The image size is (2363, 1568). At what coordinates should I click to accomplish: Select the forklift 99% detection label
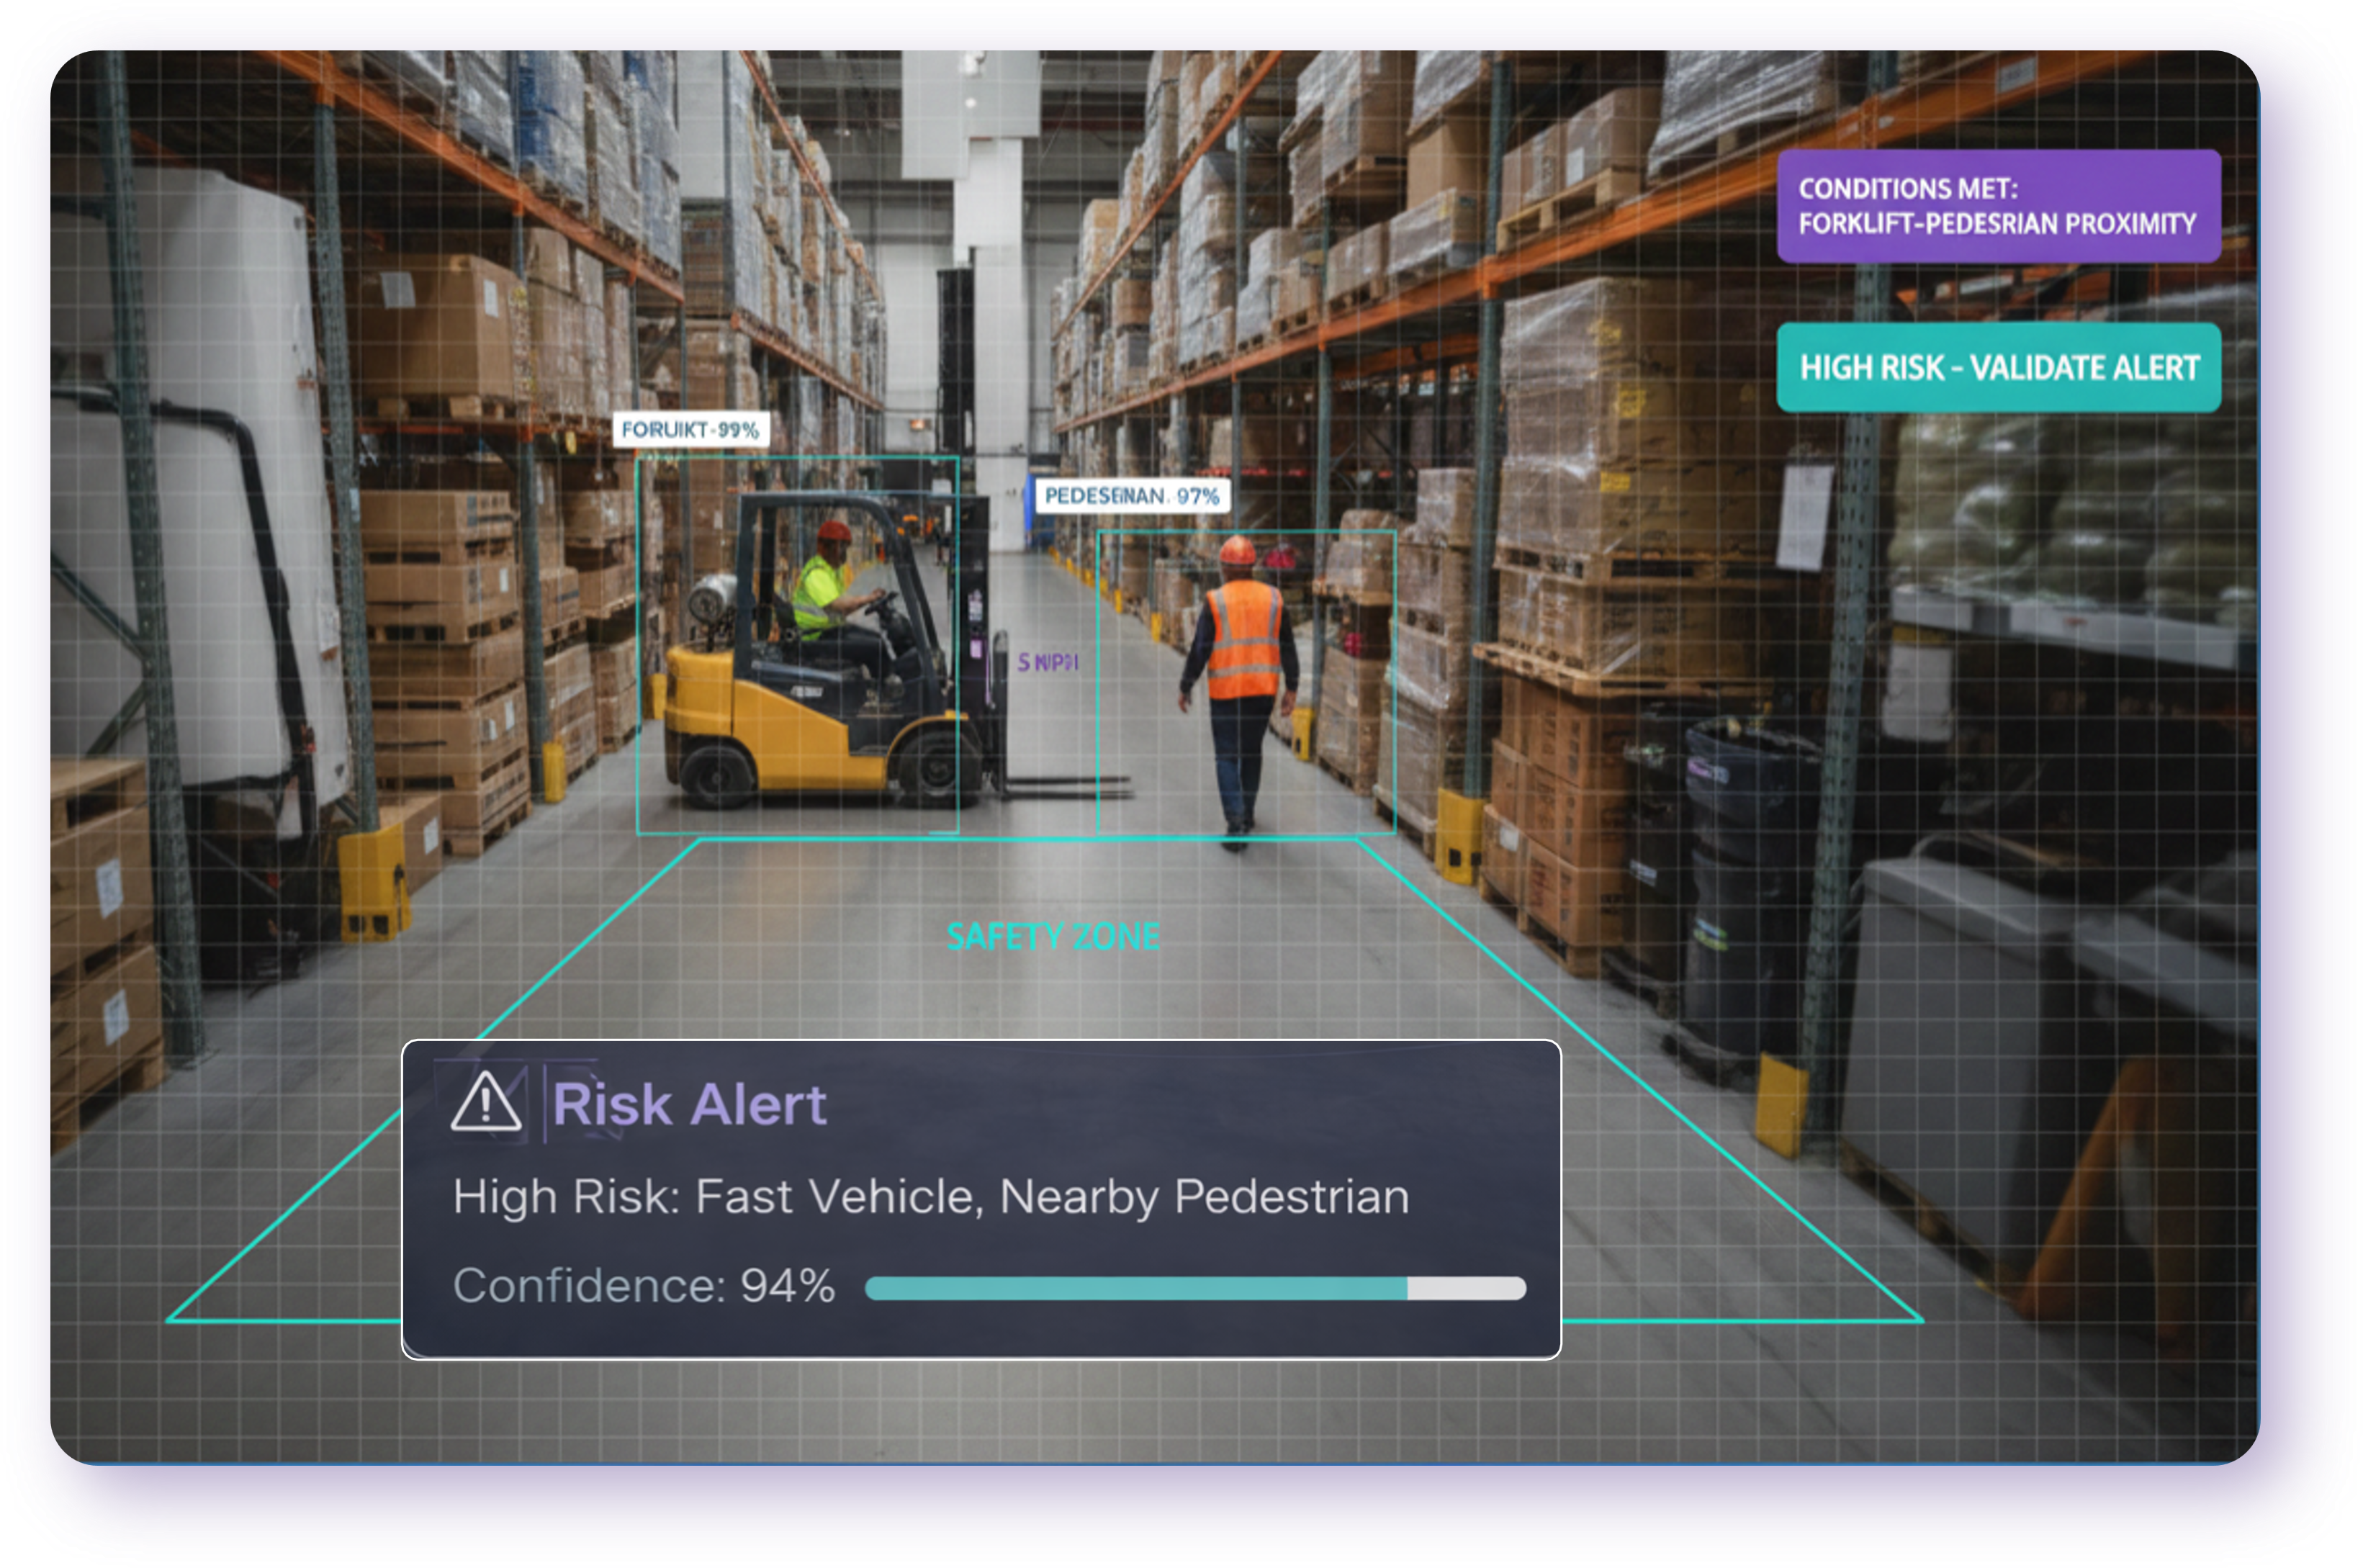click(690, 430)
